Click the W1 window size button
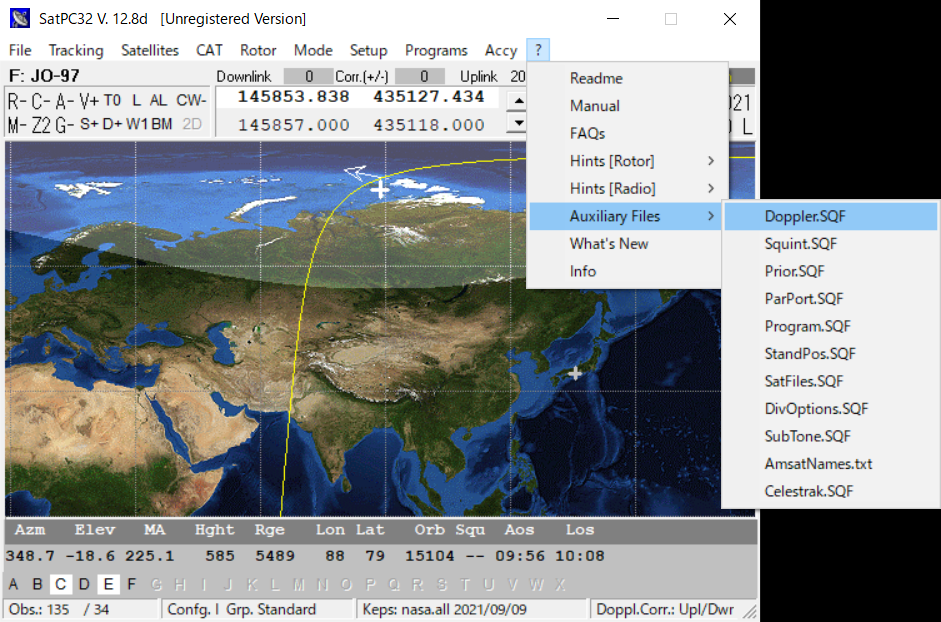 (x=137, y=125)
